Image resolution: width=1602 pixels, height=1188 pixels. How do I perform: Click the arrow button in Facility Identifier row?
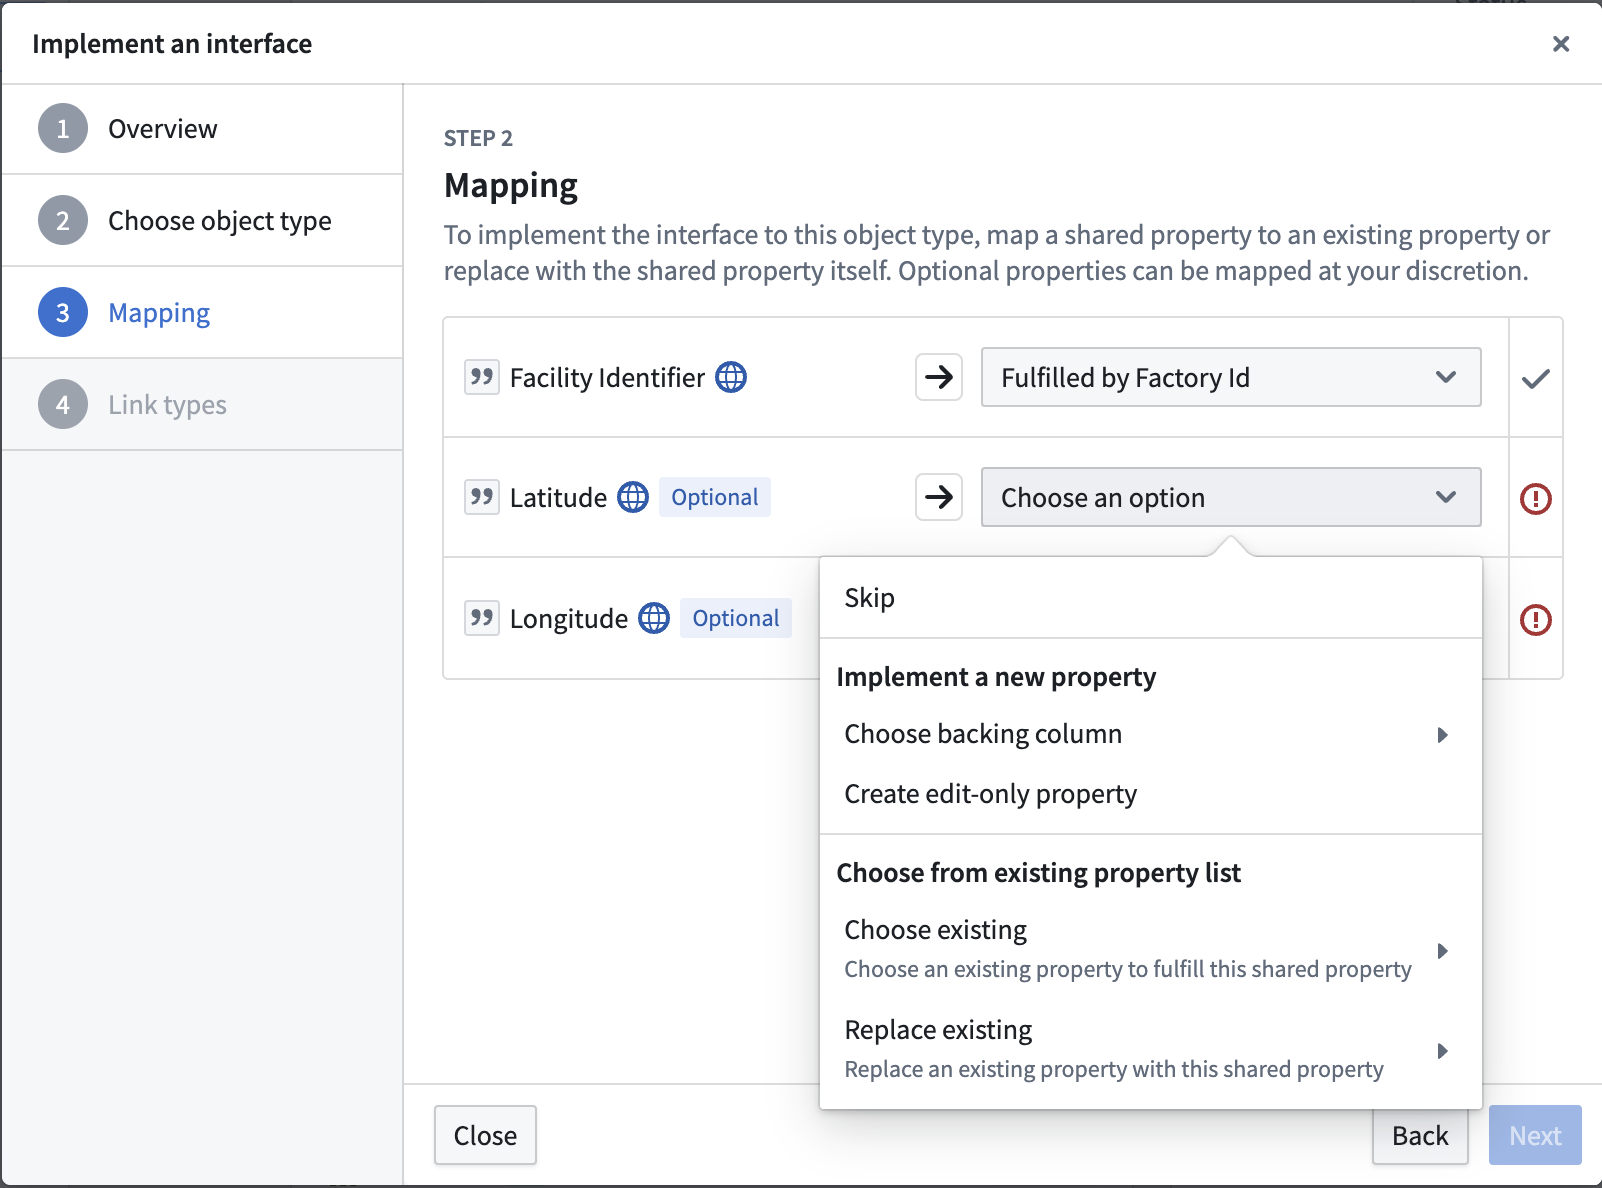click(x=939, y=377)
